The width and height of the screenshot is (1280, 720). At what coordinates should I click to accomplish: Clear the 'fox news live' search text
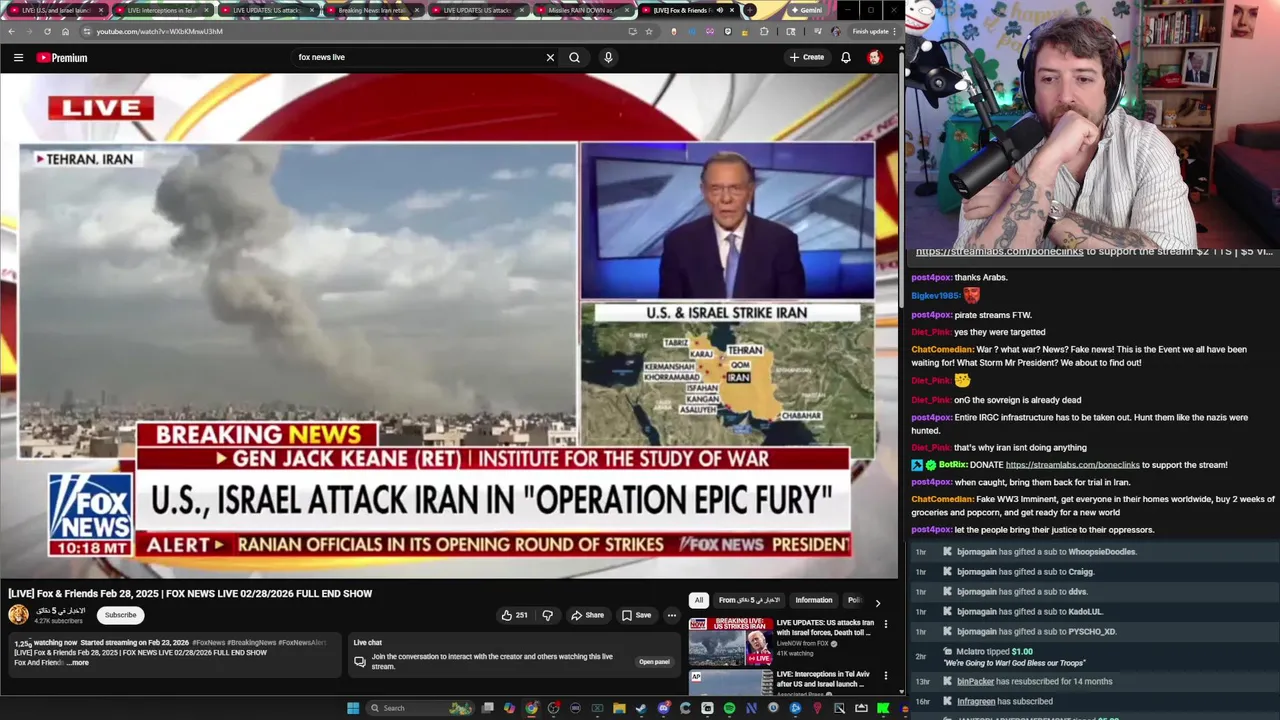pyautogui.click(x=550, y=58)
